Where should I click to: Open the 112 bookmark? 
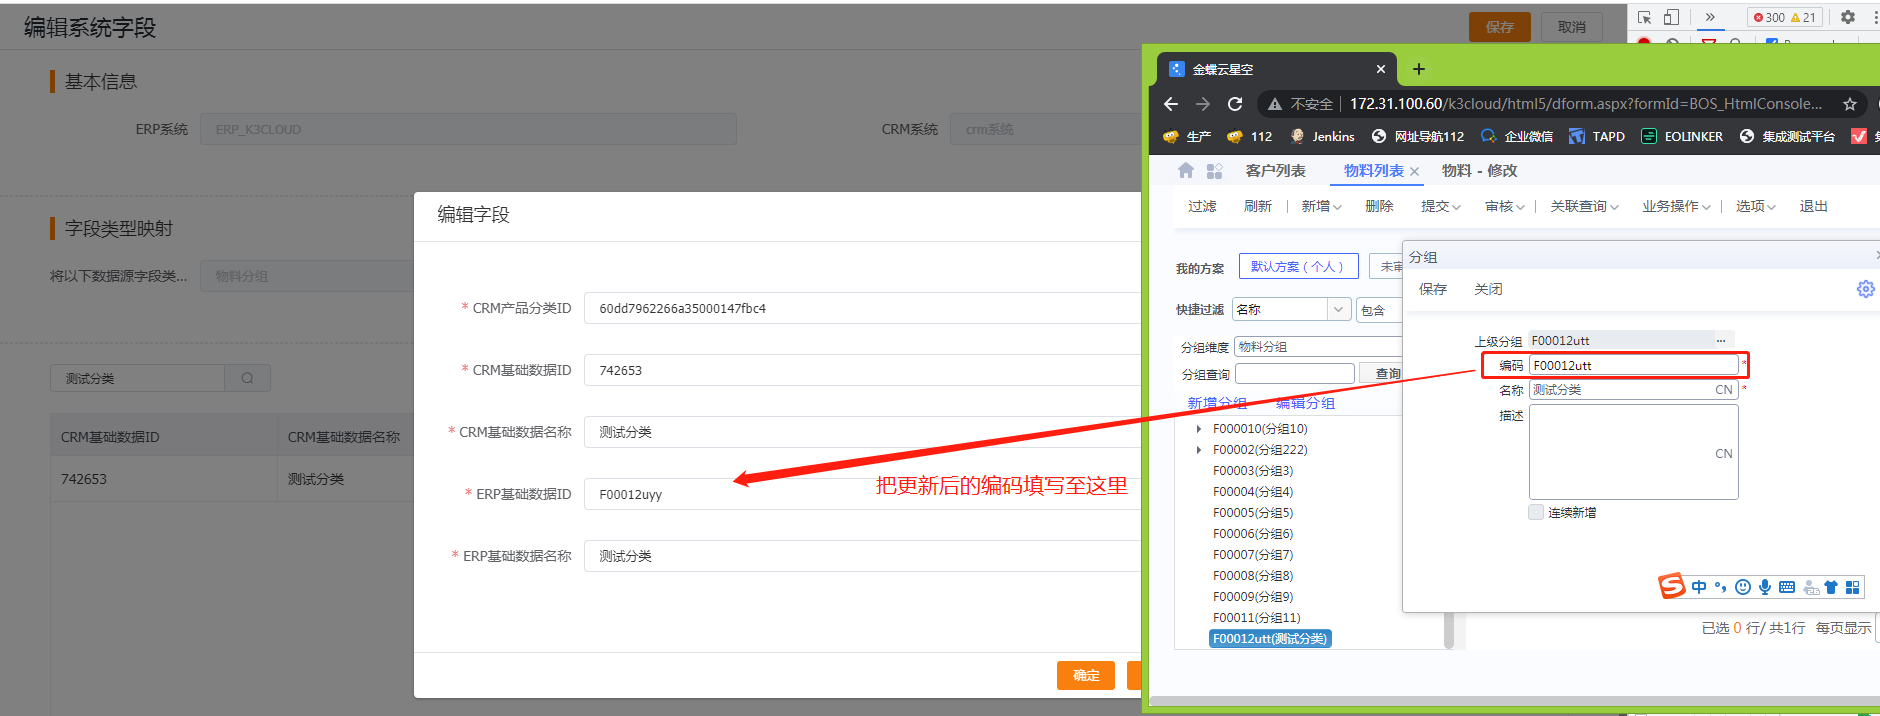(1250, 136)
